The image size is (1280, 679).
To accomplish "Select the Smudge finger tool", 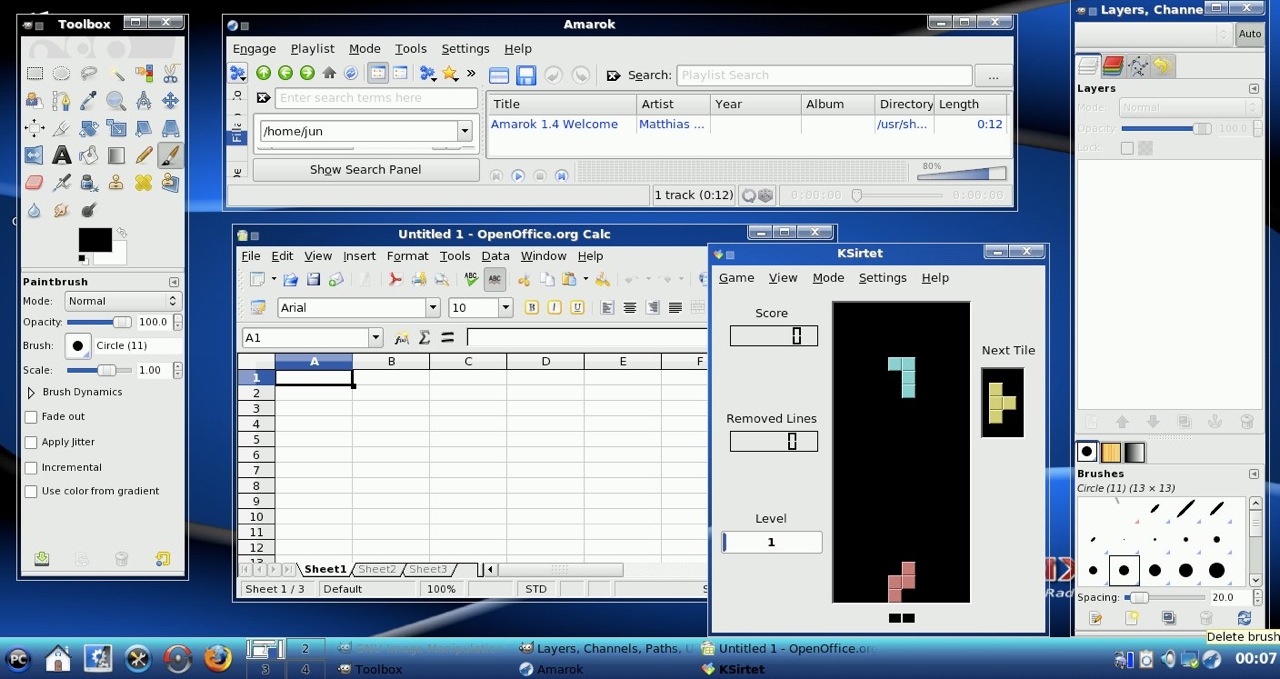I will pyautogui.click(x=61, y=210).
